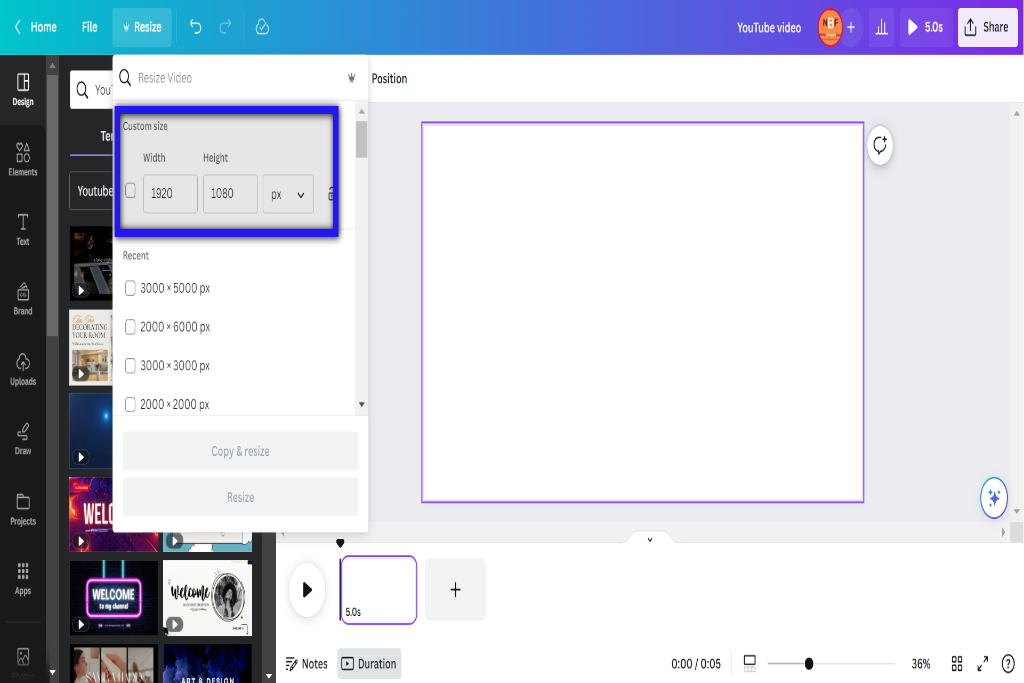Screen dimensions: 1024x683
Task: Open the Projects panel
Action: 23,509
